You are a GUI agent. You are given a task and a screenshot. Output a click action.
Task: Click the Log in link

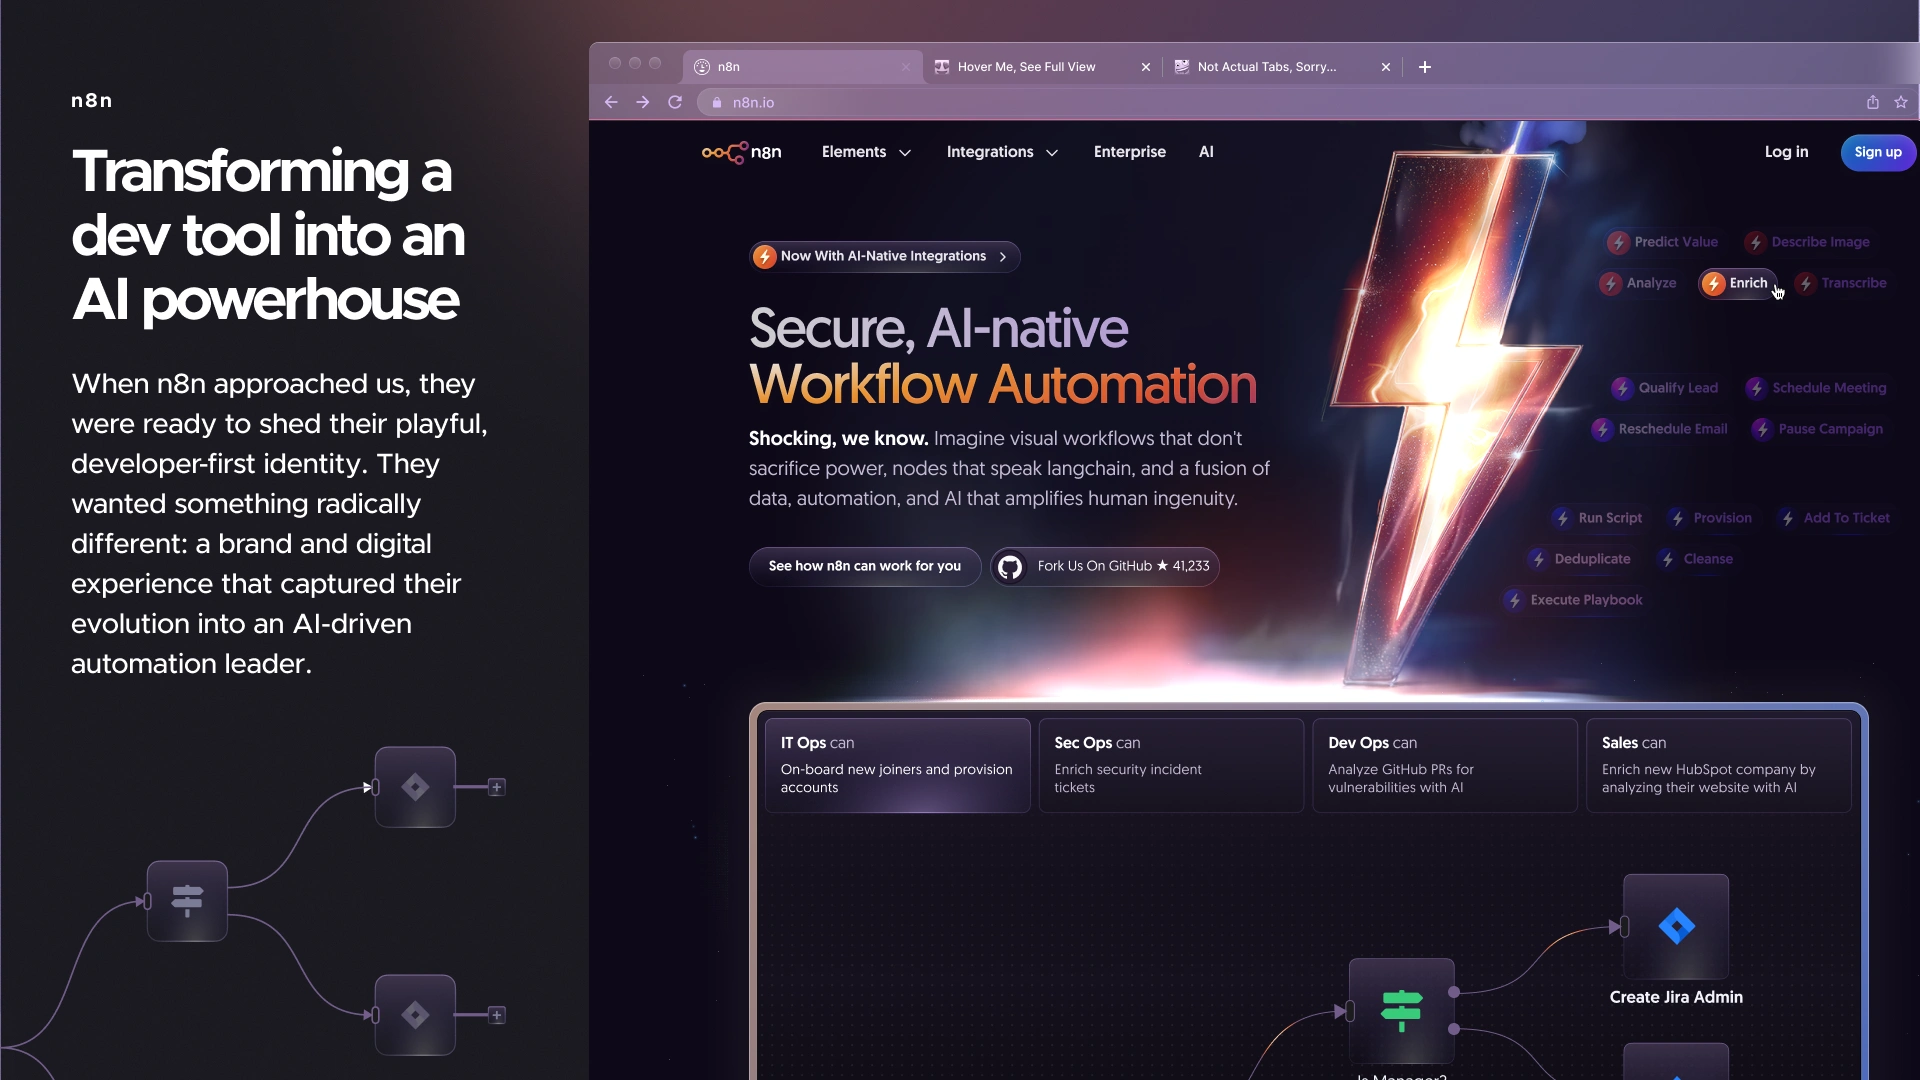point(1786,152)
